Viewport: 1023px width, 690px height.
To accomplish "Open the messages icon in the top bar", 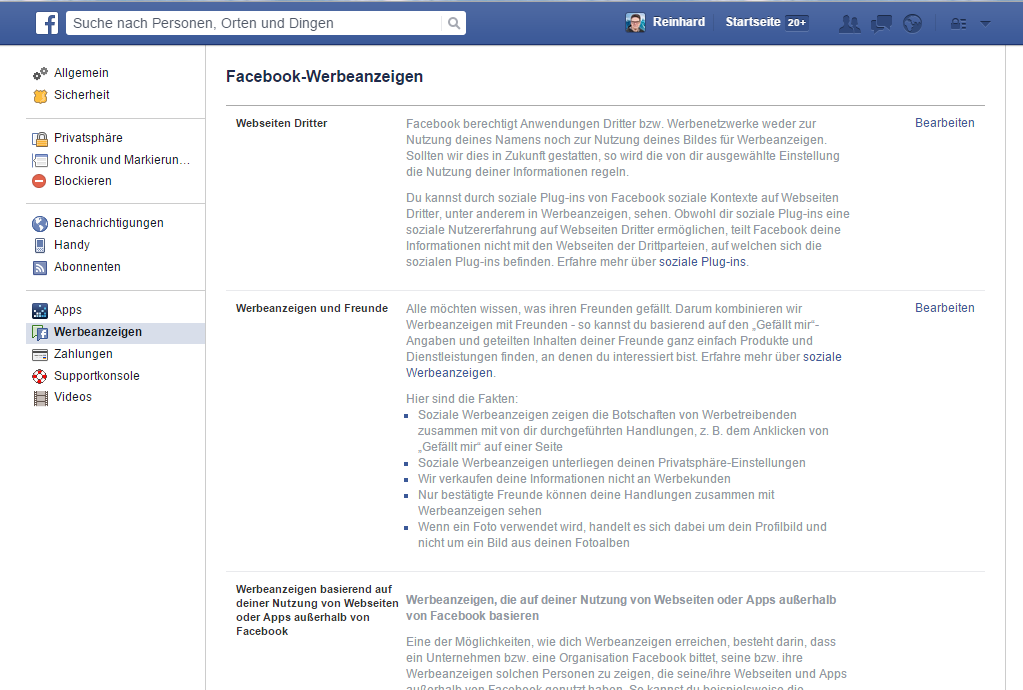I will [x=881, y=21].
